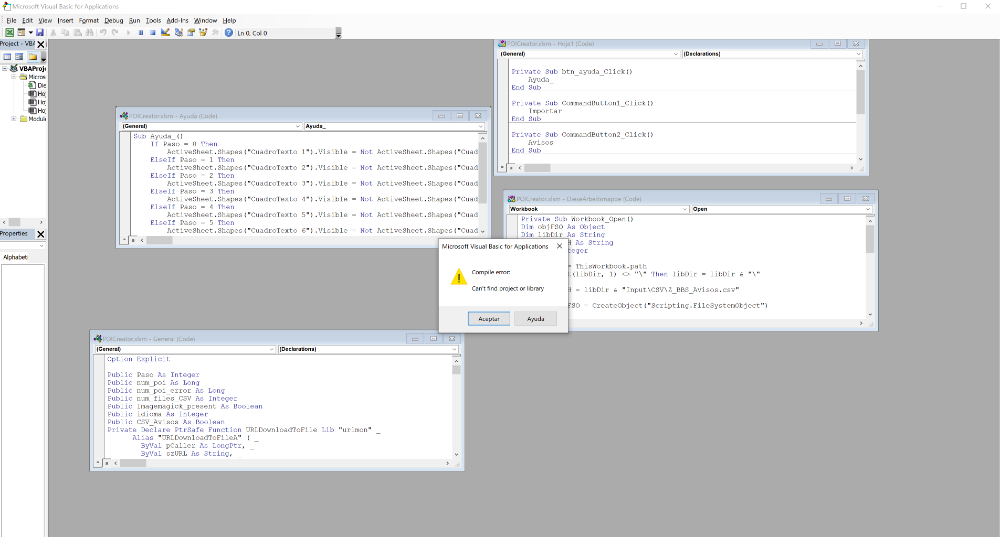The image size is (1000, 537).
Task: Select the VBAProject root tree item
Action: click(28, 68)
